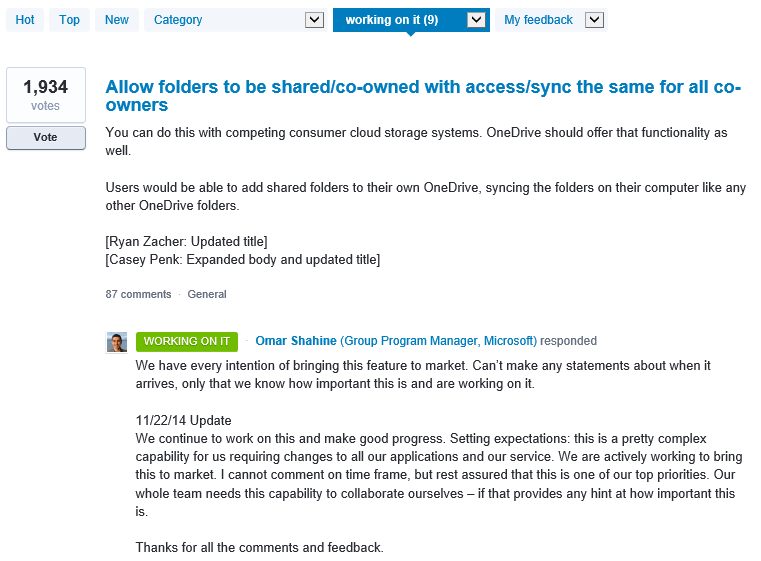Screen dimensions: 761x561
Task: Click the Group Program Manager, Microsoft title
Action: (x=438, y=341)
